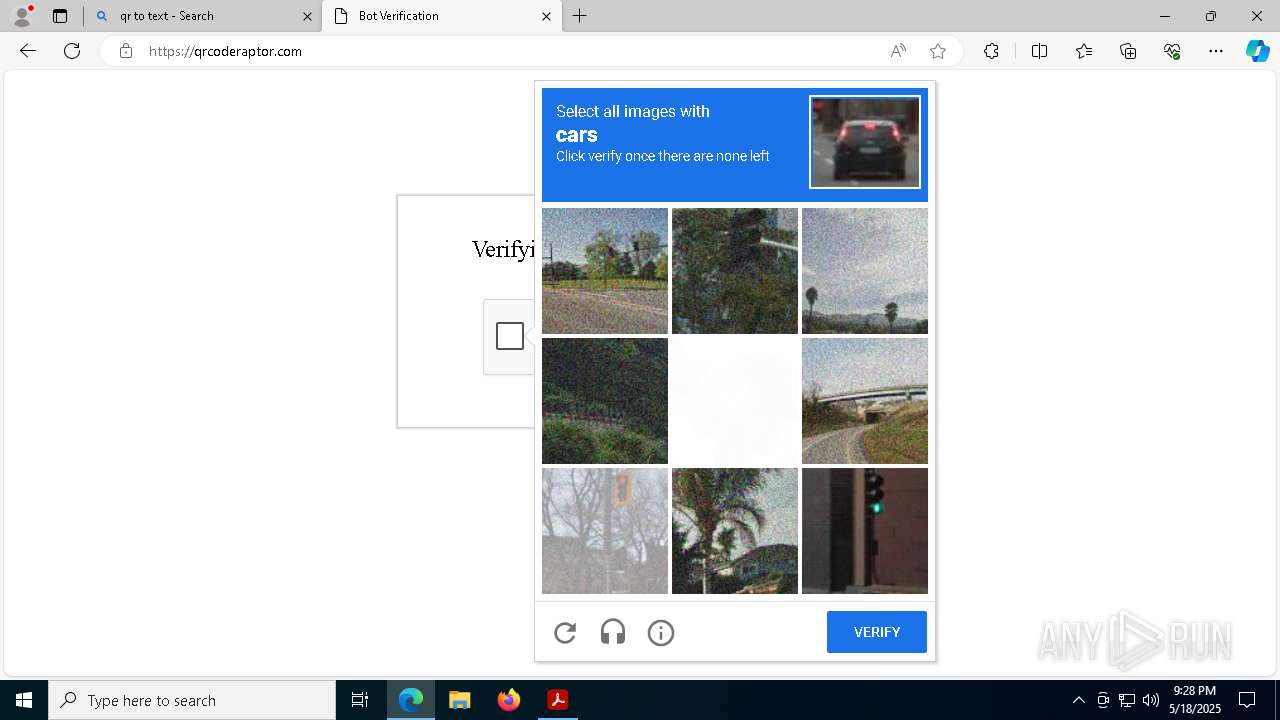Screen dimensions: 1280x720
Task: Open browser Extensions menu
Action: [991, 51]
